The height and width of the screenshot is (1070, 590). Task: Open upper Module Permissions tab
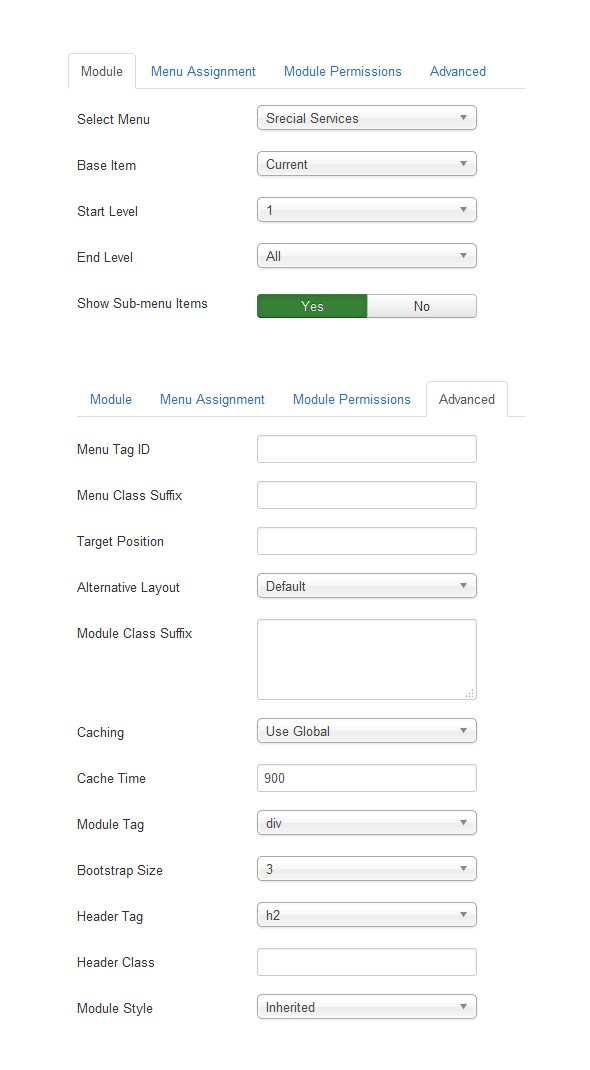point(342,72)
